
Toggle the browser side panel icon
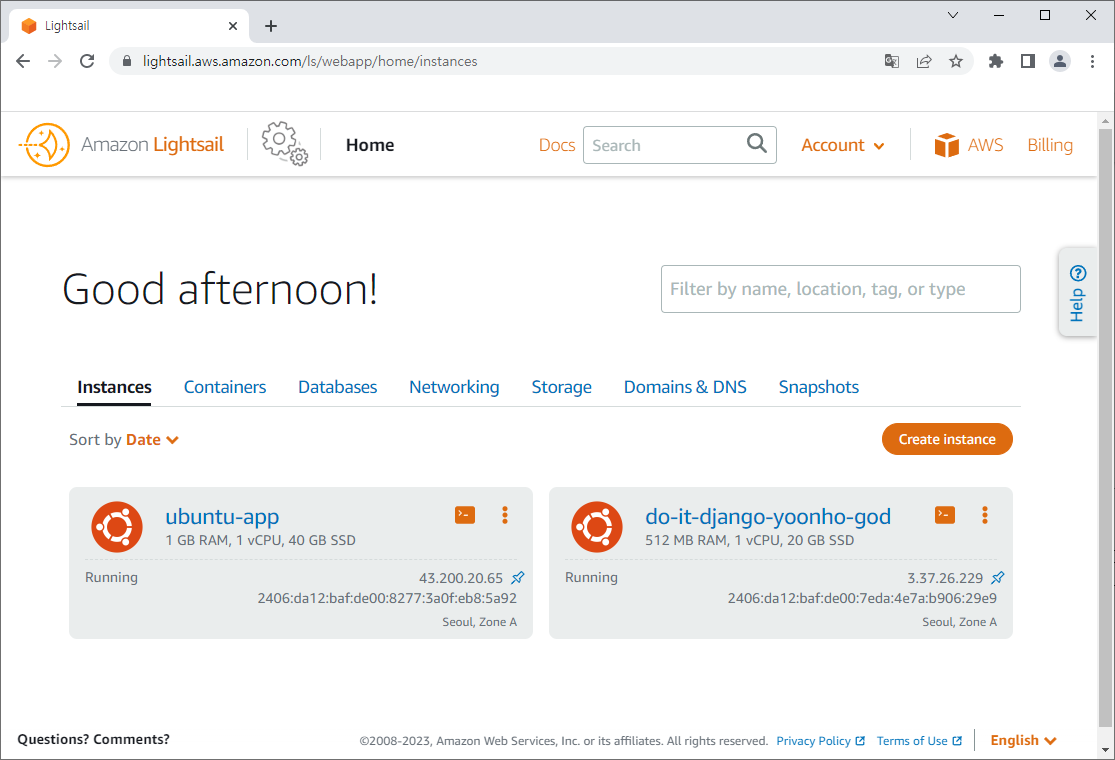coord(1028,61)
